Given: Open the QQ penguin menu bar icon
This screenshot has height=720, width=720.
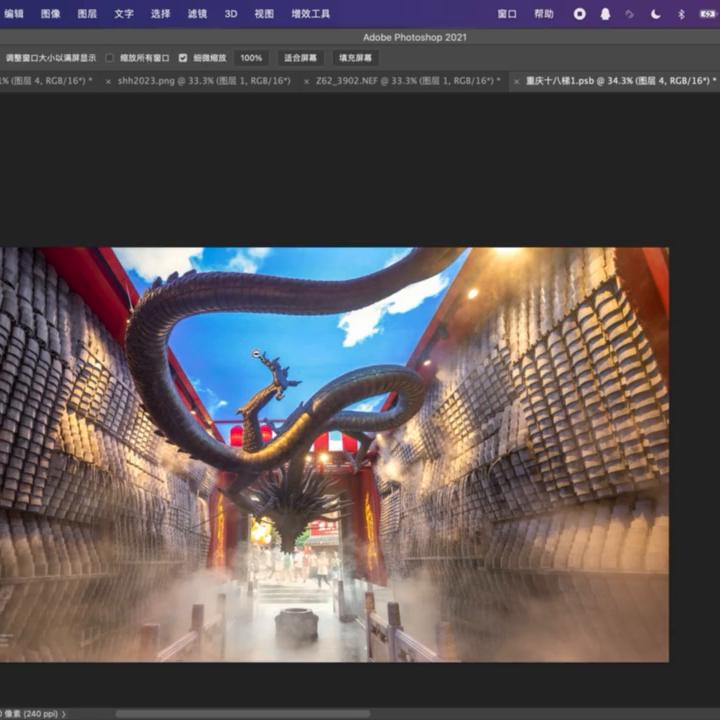Looking at the screenshot, I should (x=605, y=14).
